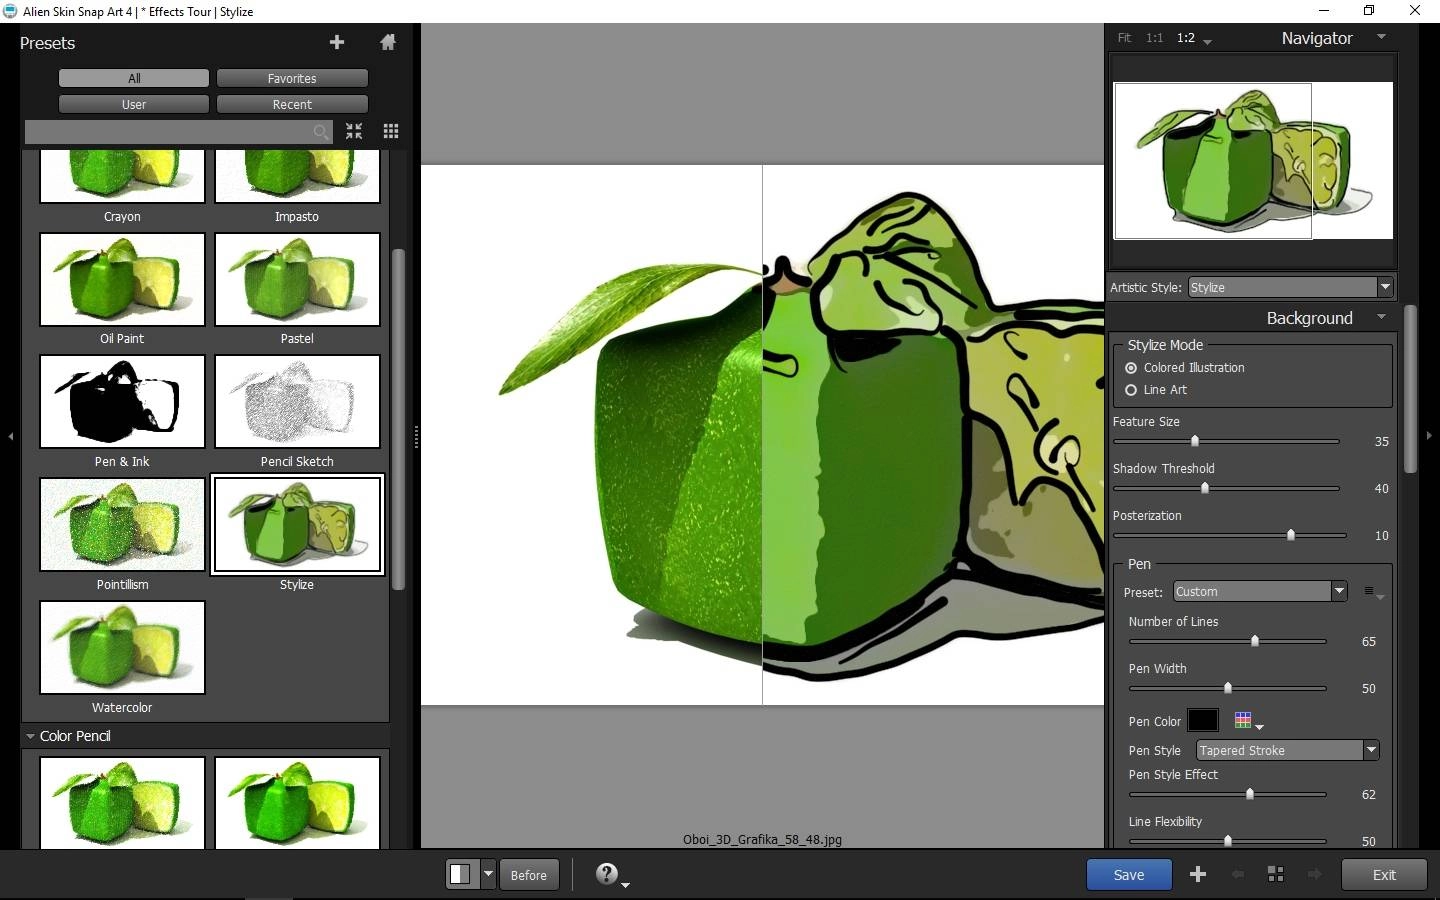The width and height of the screenshot is (1440, 900).
Task: Collapse the Background panel
Action: pos(1382,317)
